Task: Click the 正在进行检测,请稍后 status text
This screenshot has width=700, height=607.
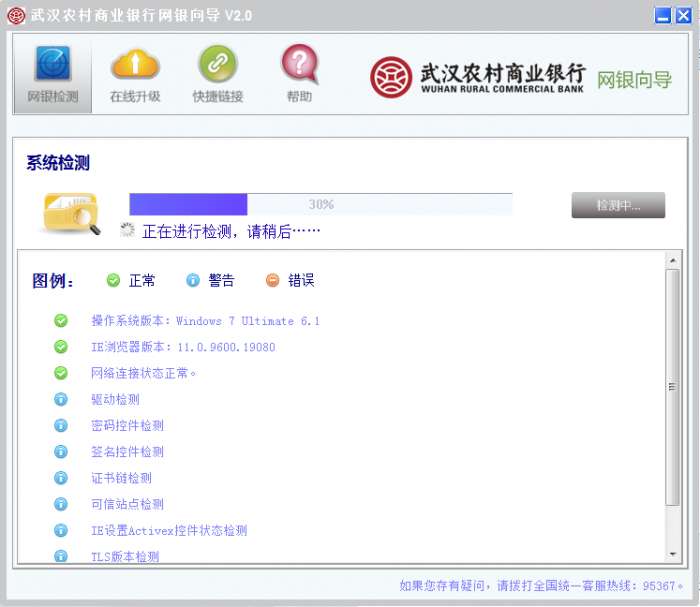Action: point(231,232)
